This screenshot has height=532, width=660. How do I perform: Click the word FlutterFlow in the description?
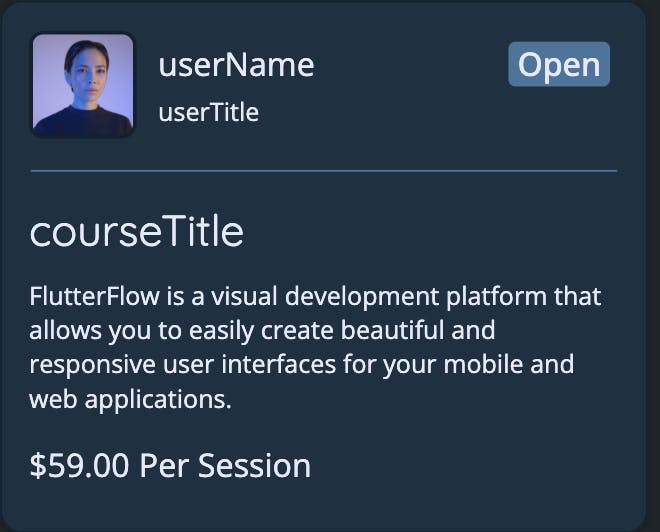point(95,296)
